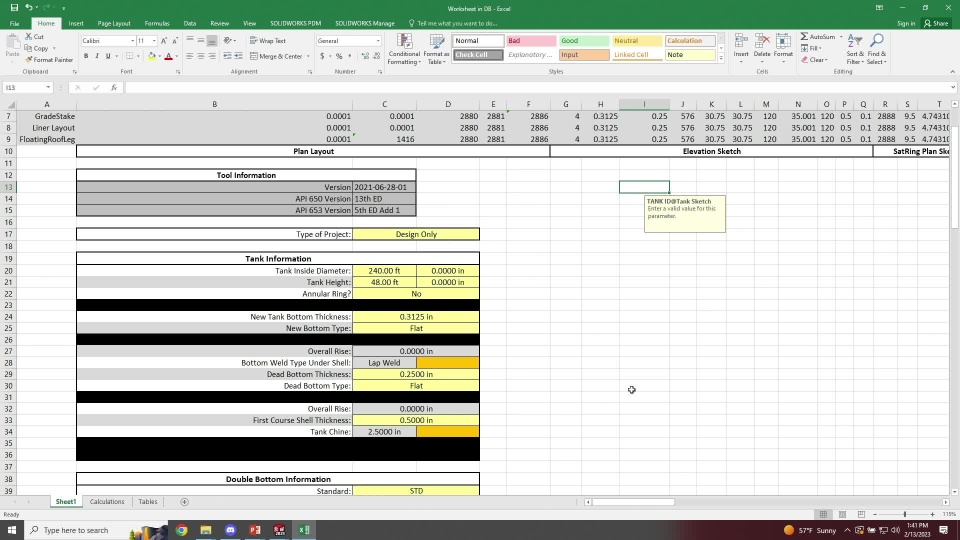Adjust the zoom slider in status bar

pyautogui.click(x=904, y=514)
